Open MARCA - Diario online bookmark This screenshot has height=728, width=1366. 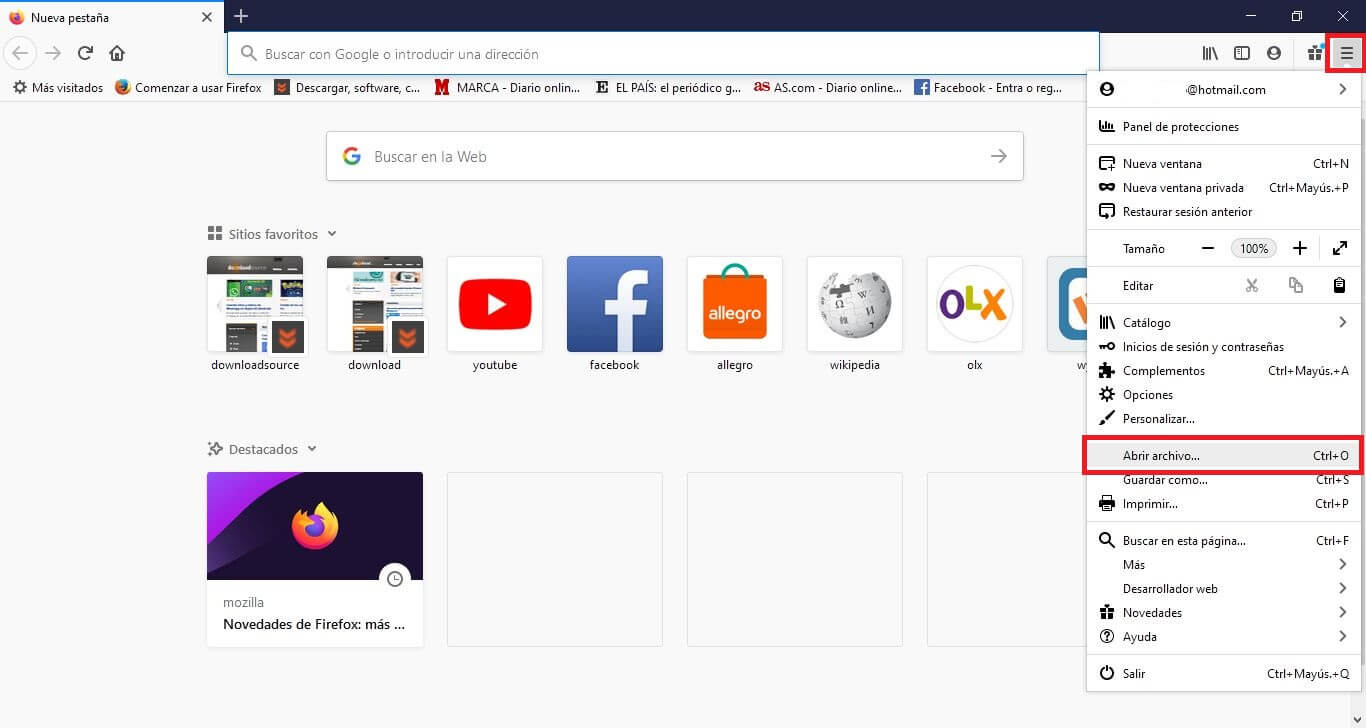coord(507,88)
